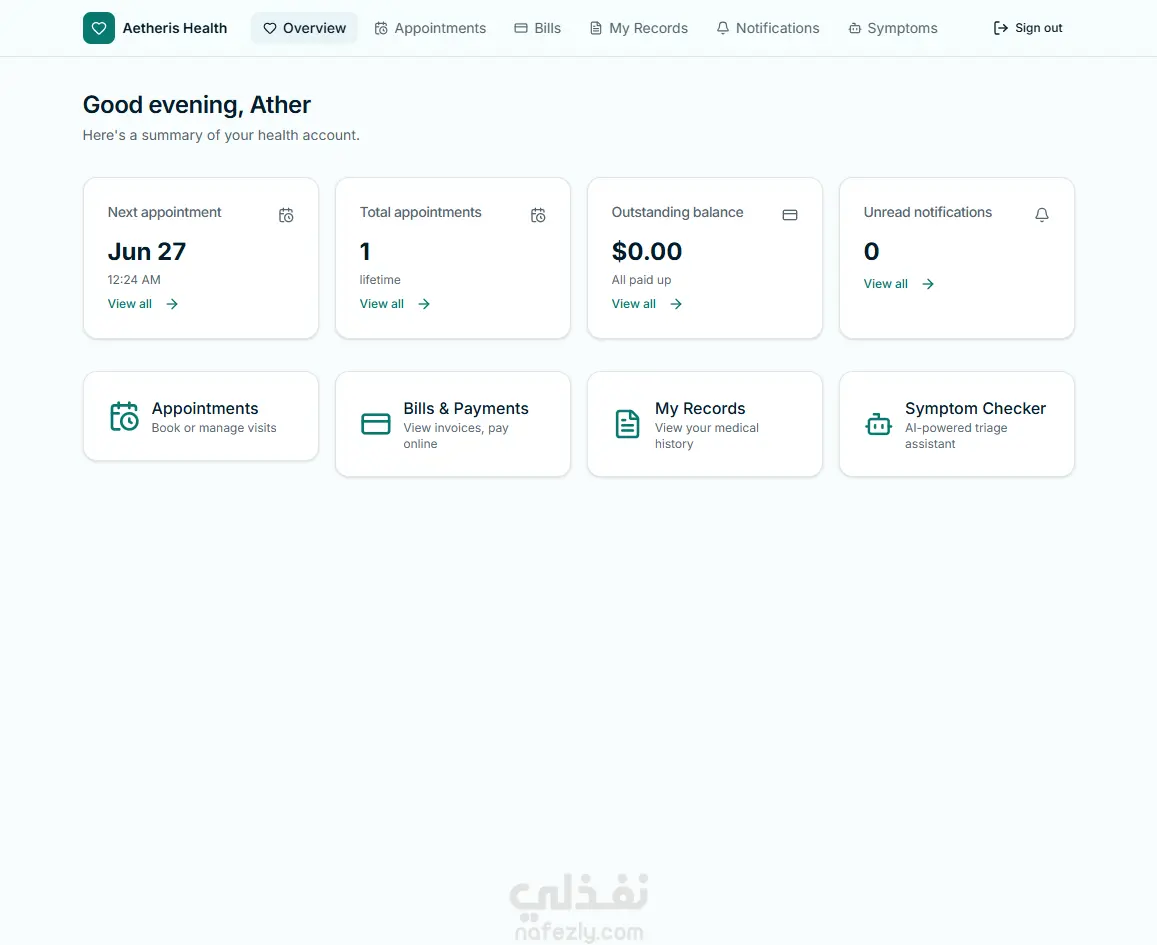Click the card icon in Bills nav tab

pos(521,28)
